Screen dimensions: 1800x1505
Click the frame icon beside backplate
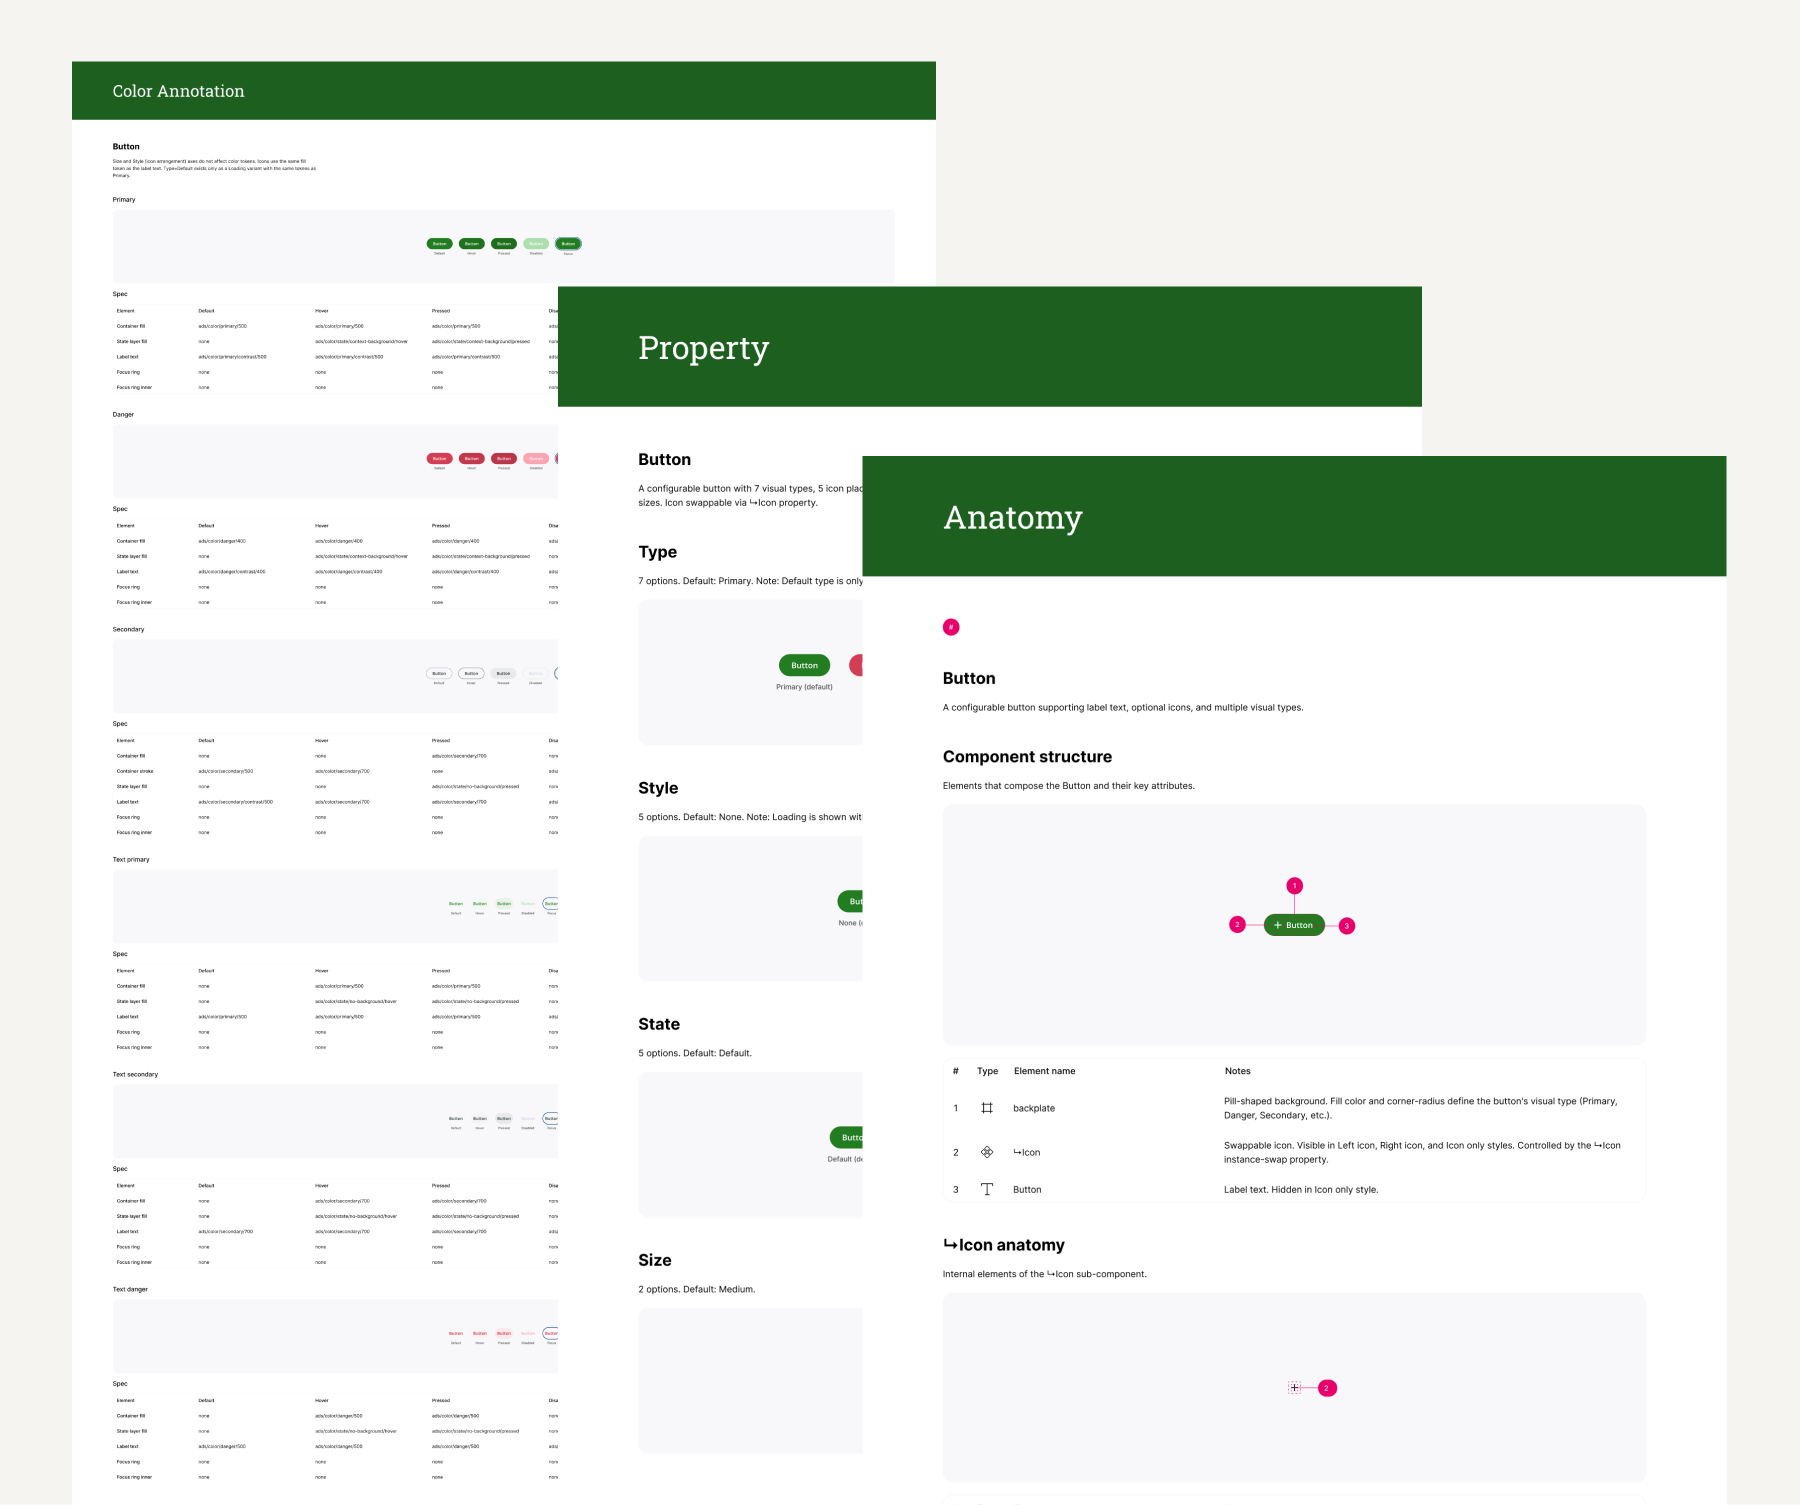[x=987, y=1108]
